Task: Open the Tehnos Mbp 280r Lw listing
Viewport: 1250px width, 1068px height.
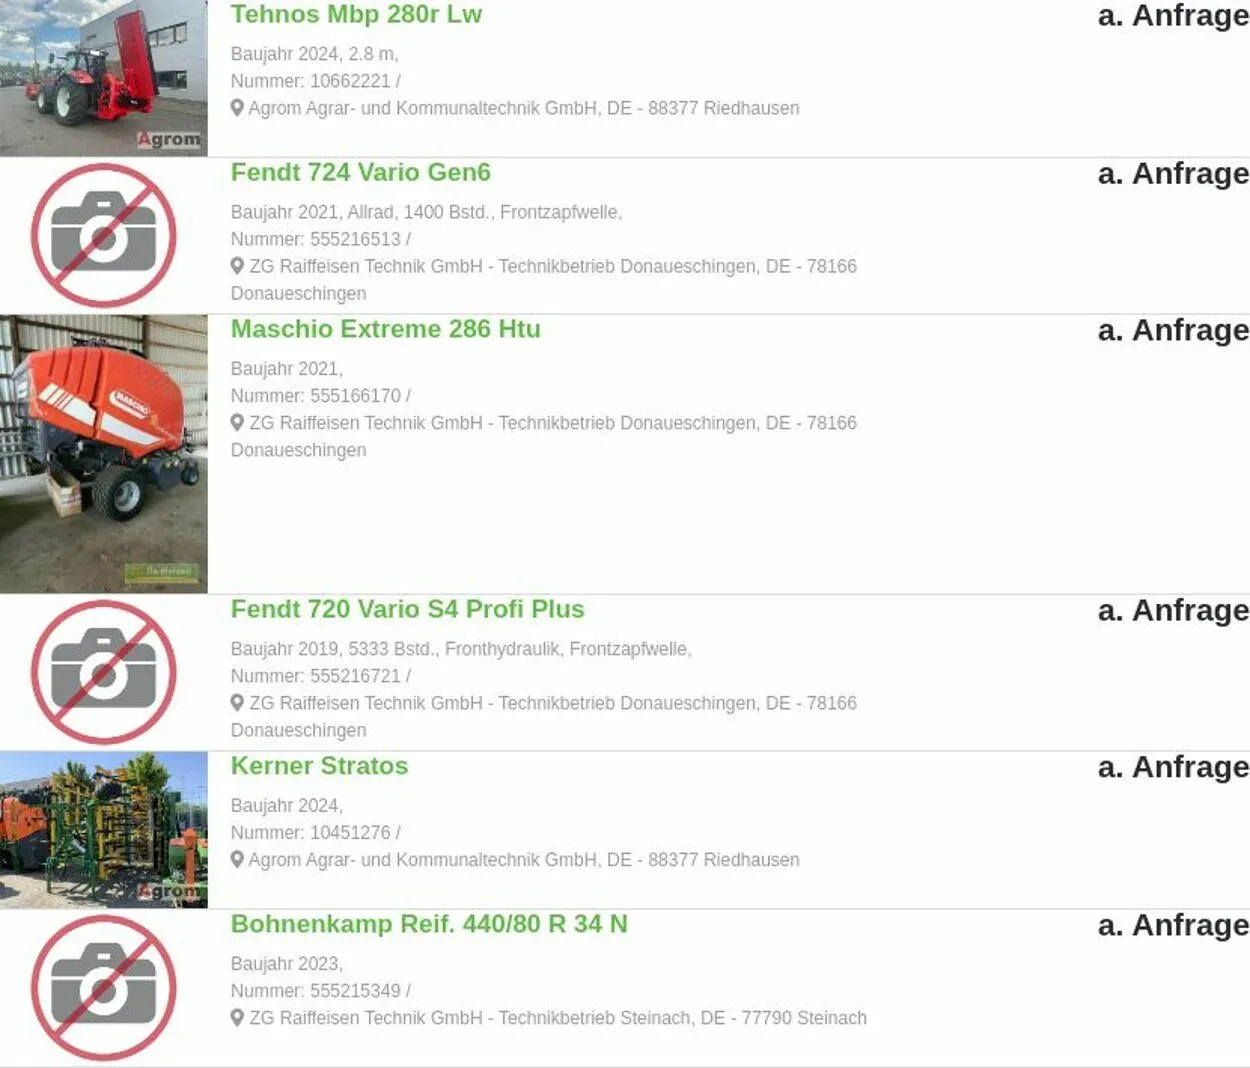Action: [356, 15]
